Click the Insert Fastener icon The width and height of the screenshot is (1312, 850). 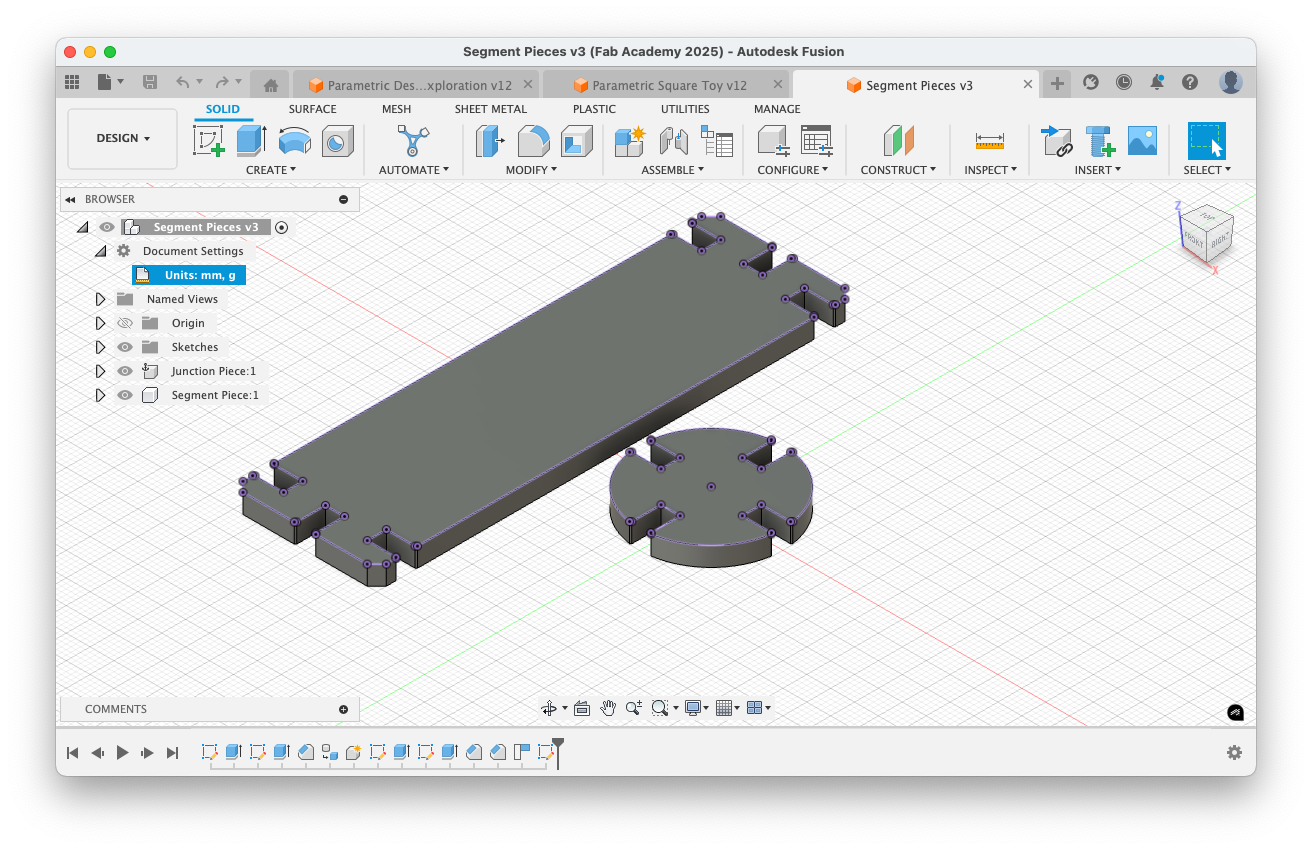[1100, 141]
